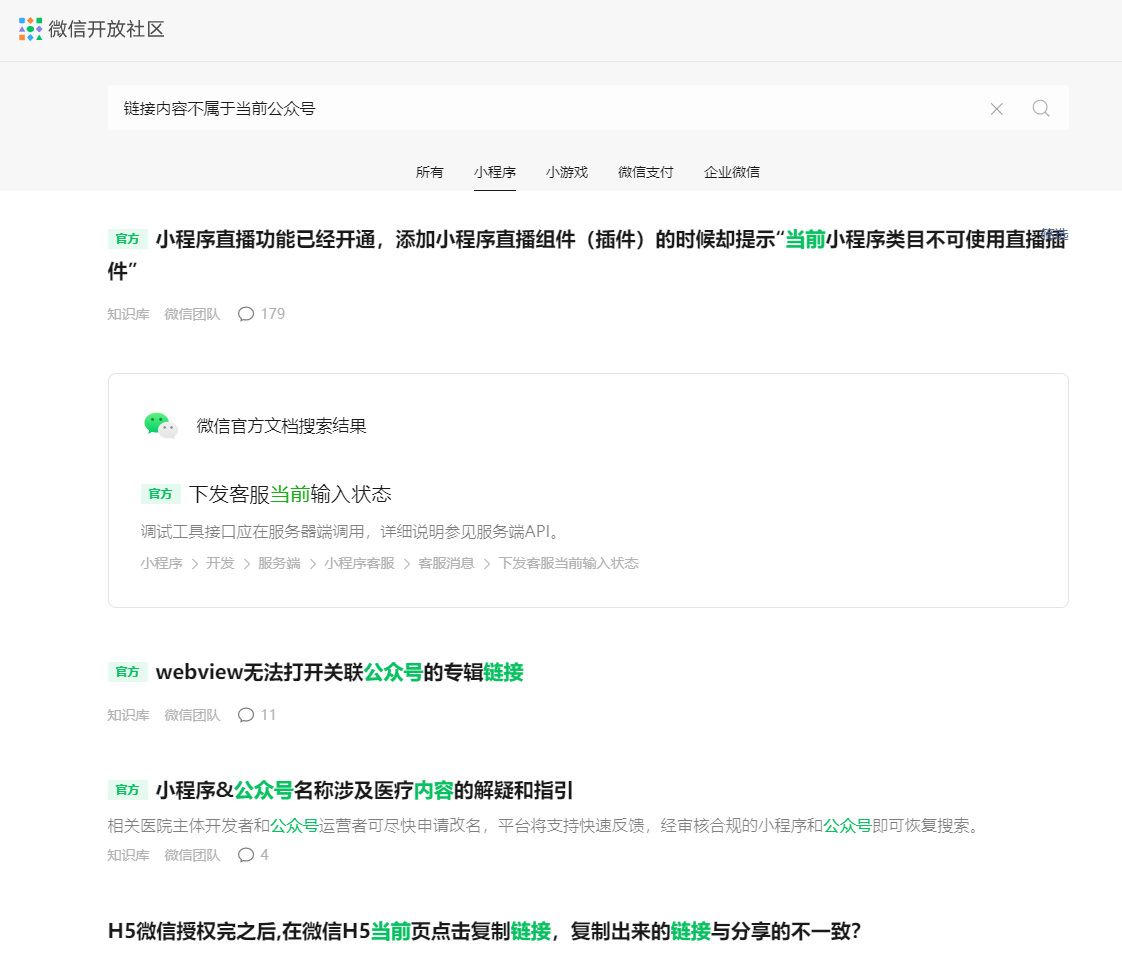1122x956 pixels.
Task: Click the comment bubble icon next to 4
Action: click(x=245, y=855)
